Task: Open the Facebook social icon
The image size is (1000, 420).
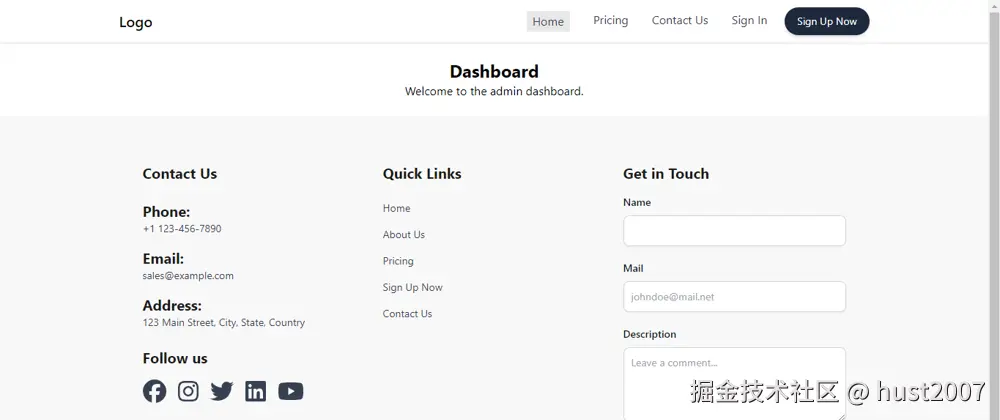Action: pos(154,391)
